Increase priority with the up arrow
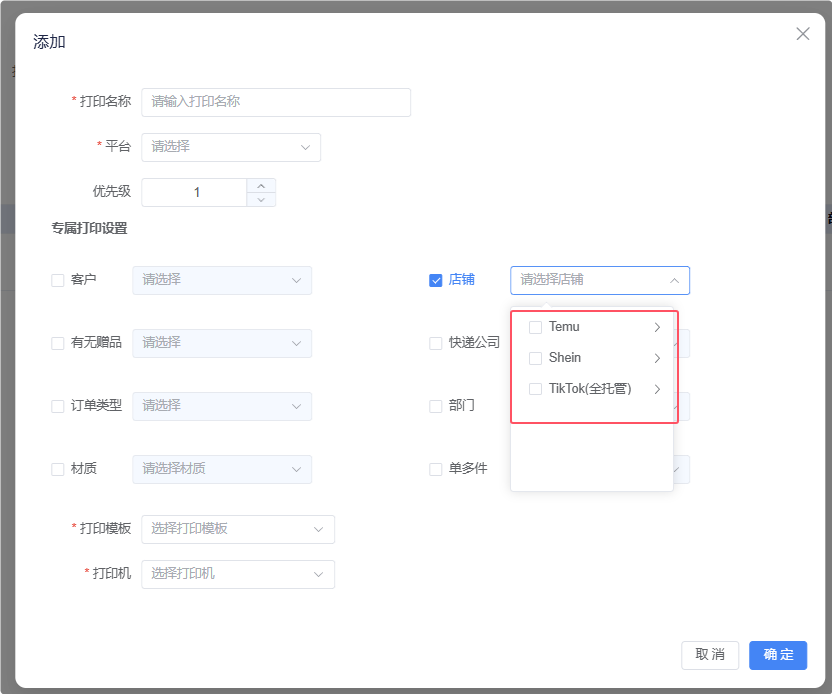 pos(261,185)
